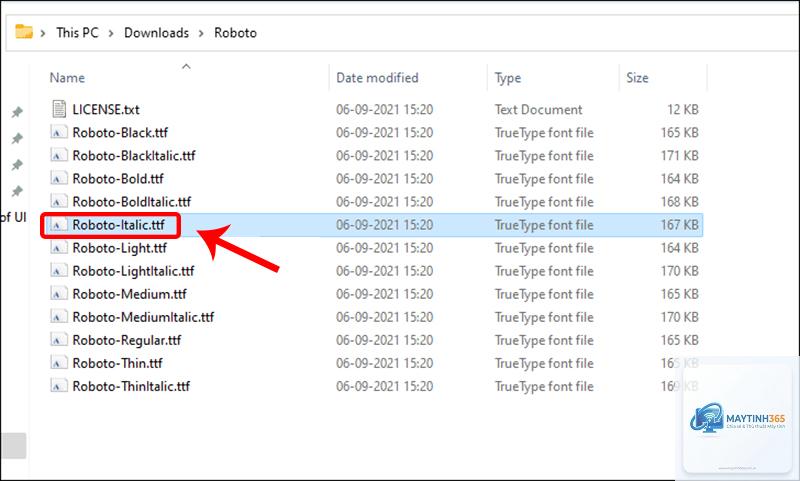Screen dimensions: 800x481
Task: Click the Text Document type of LICENSE.txt
Action: 538,109
